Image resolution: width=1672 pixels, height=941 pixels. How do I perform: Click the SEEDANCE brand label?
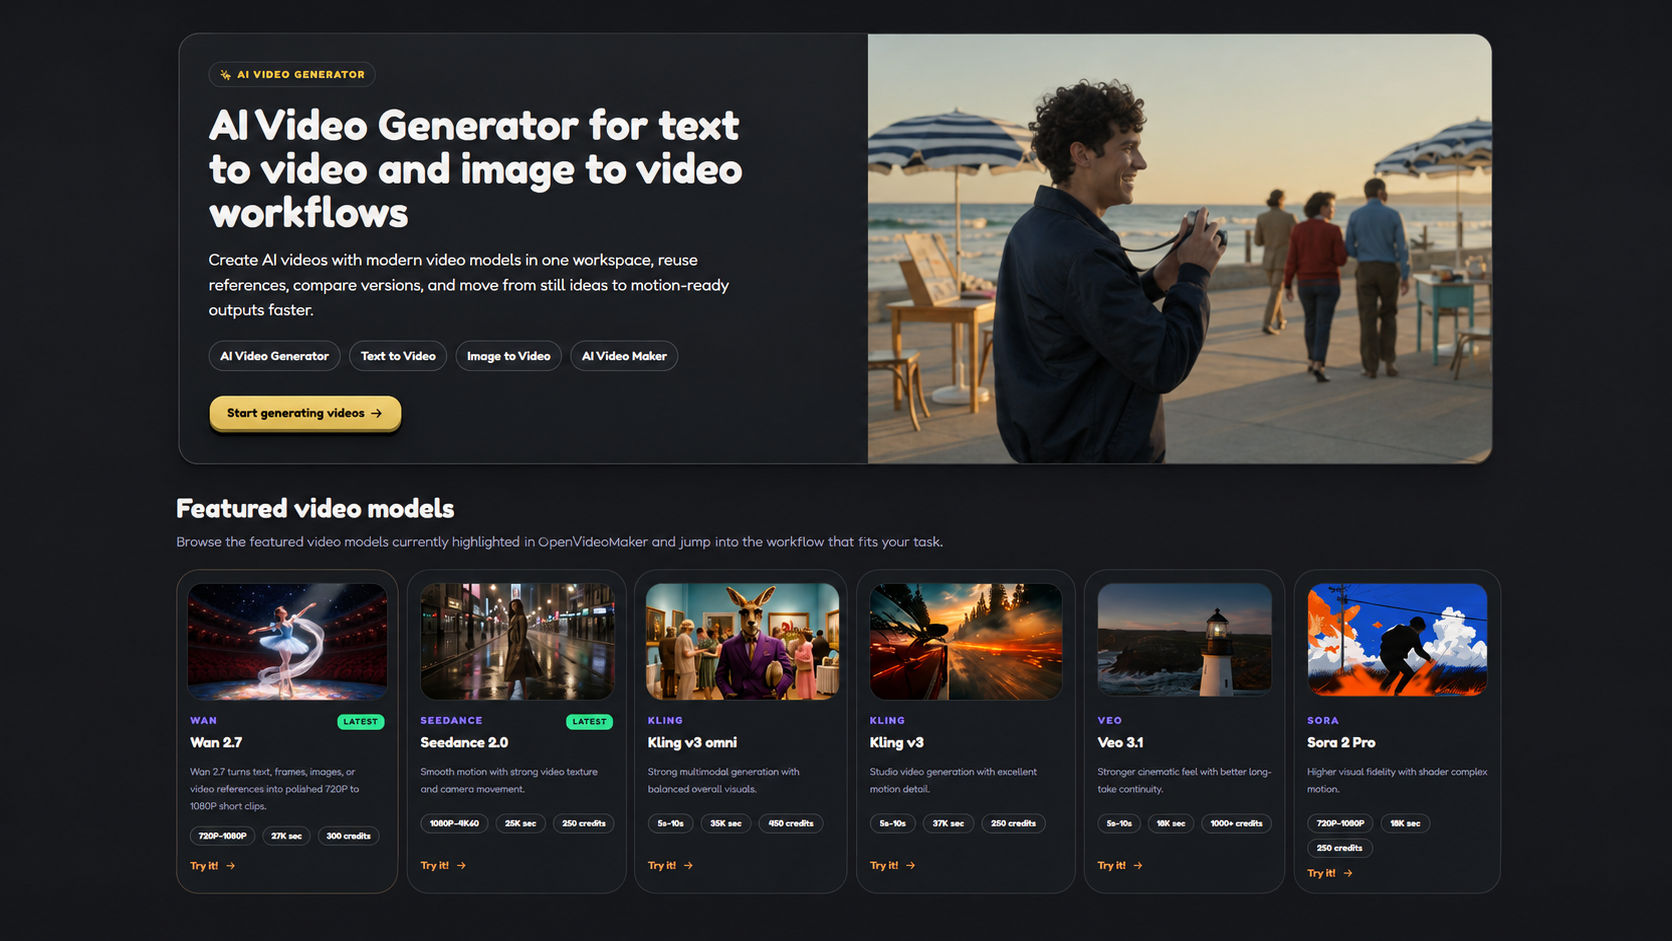(451, 721)
